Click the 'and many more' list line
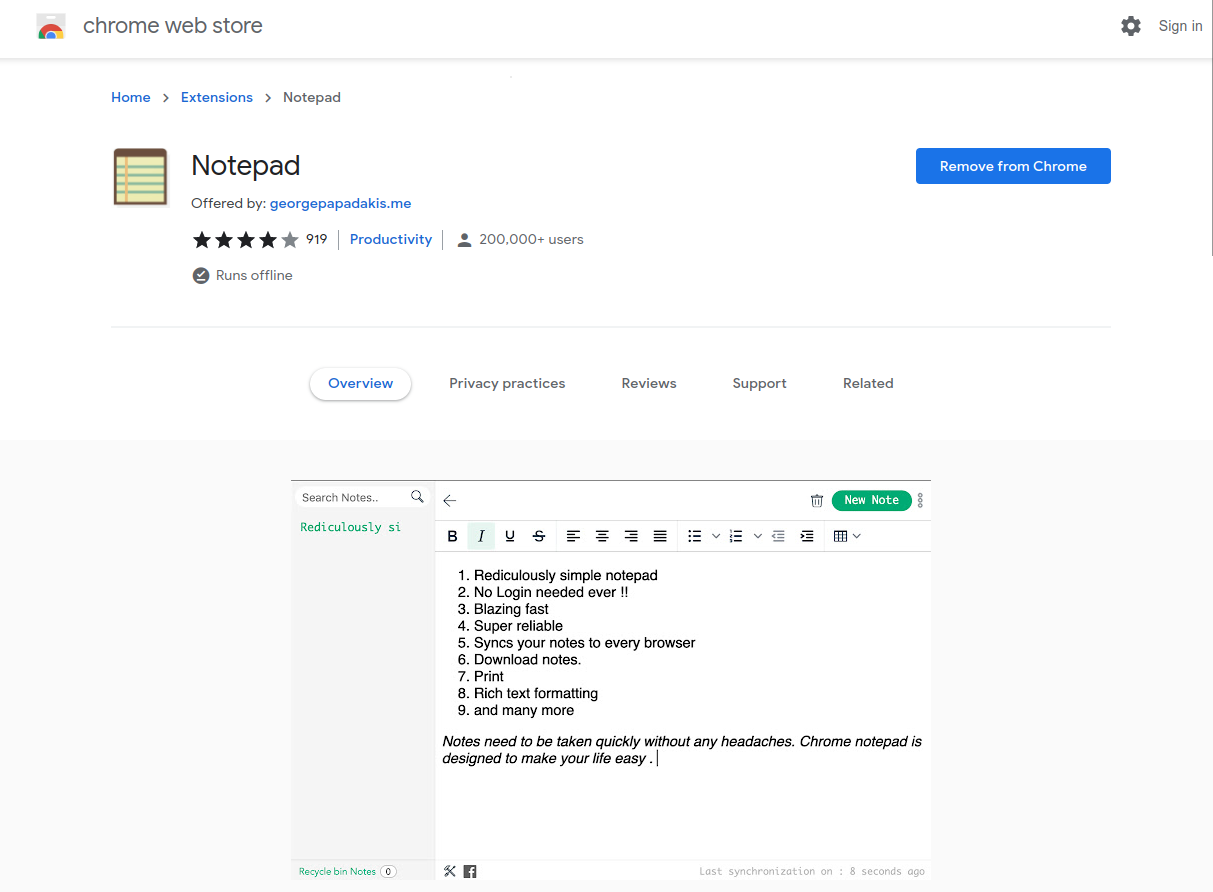The height and width of the screenshot is (892, 1213). (x=524, y=711)
